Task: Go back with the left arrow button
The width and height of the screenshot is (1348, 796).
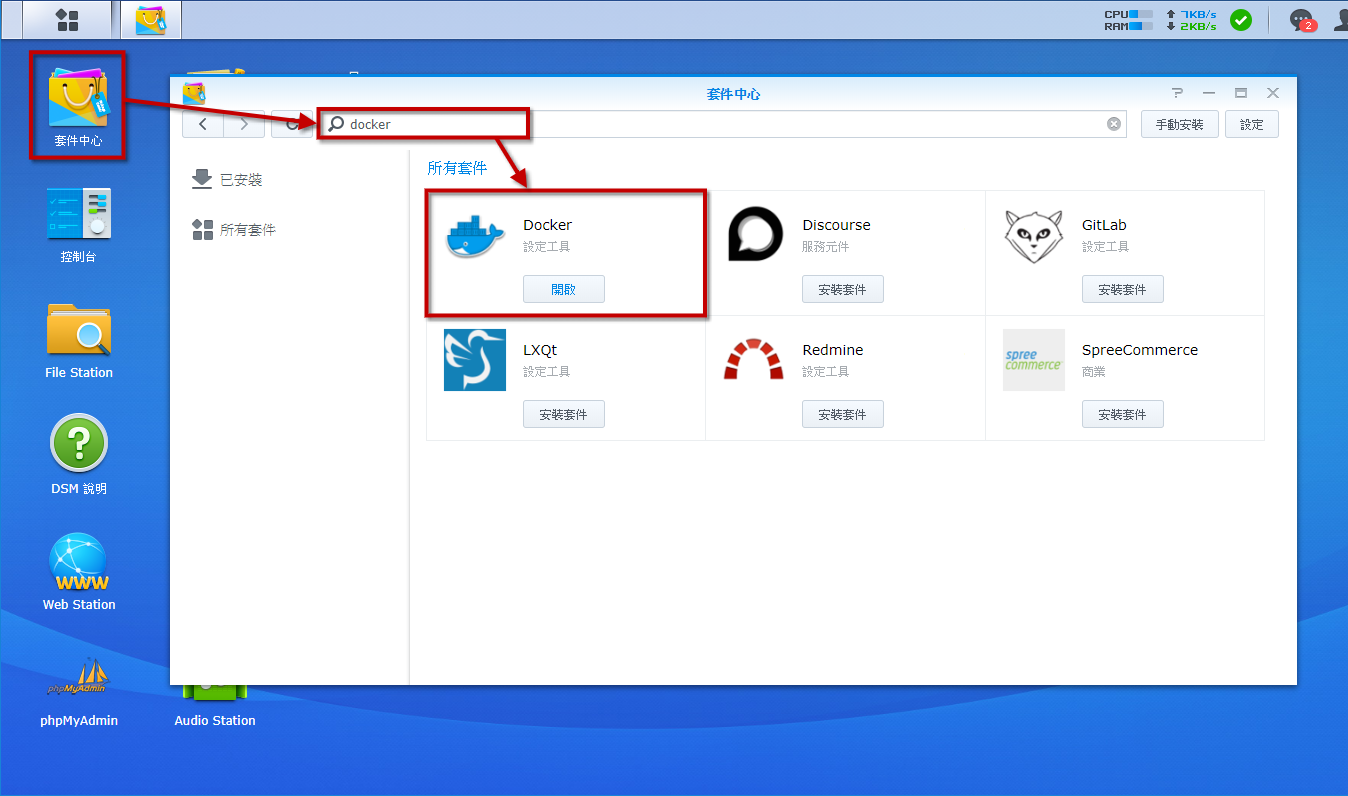Action: click(203, 124)
